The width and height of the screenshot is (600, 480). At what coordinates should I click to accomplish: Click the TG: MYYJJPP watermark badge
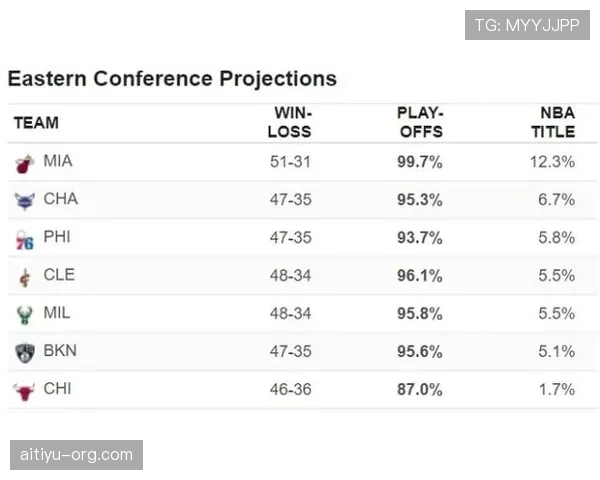[527, 25]
